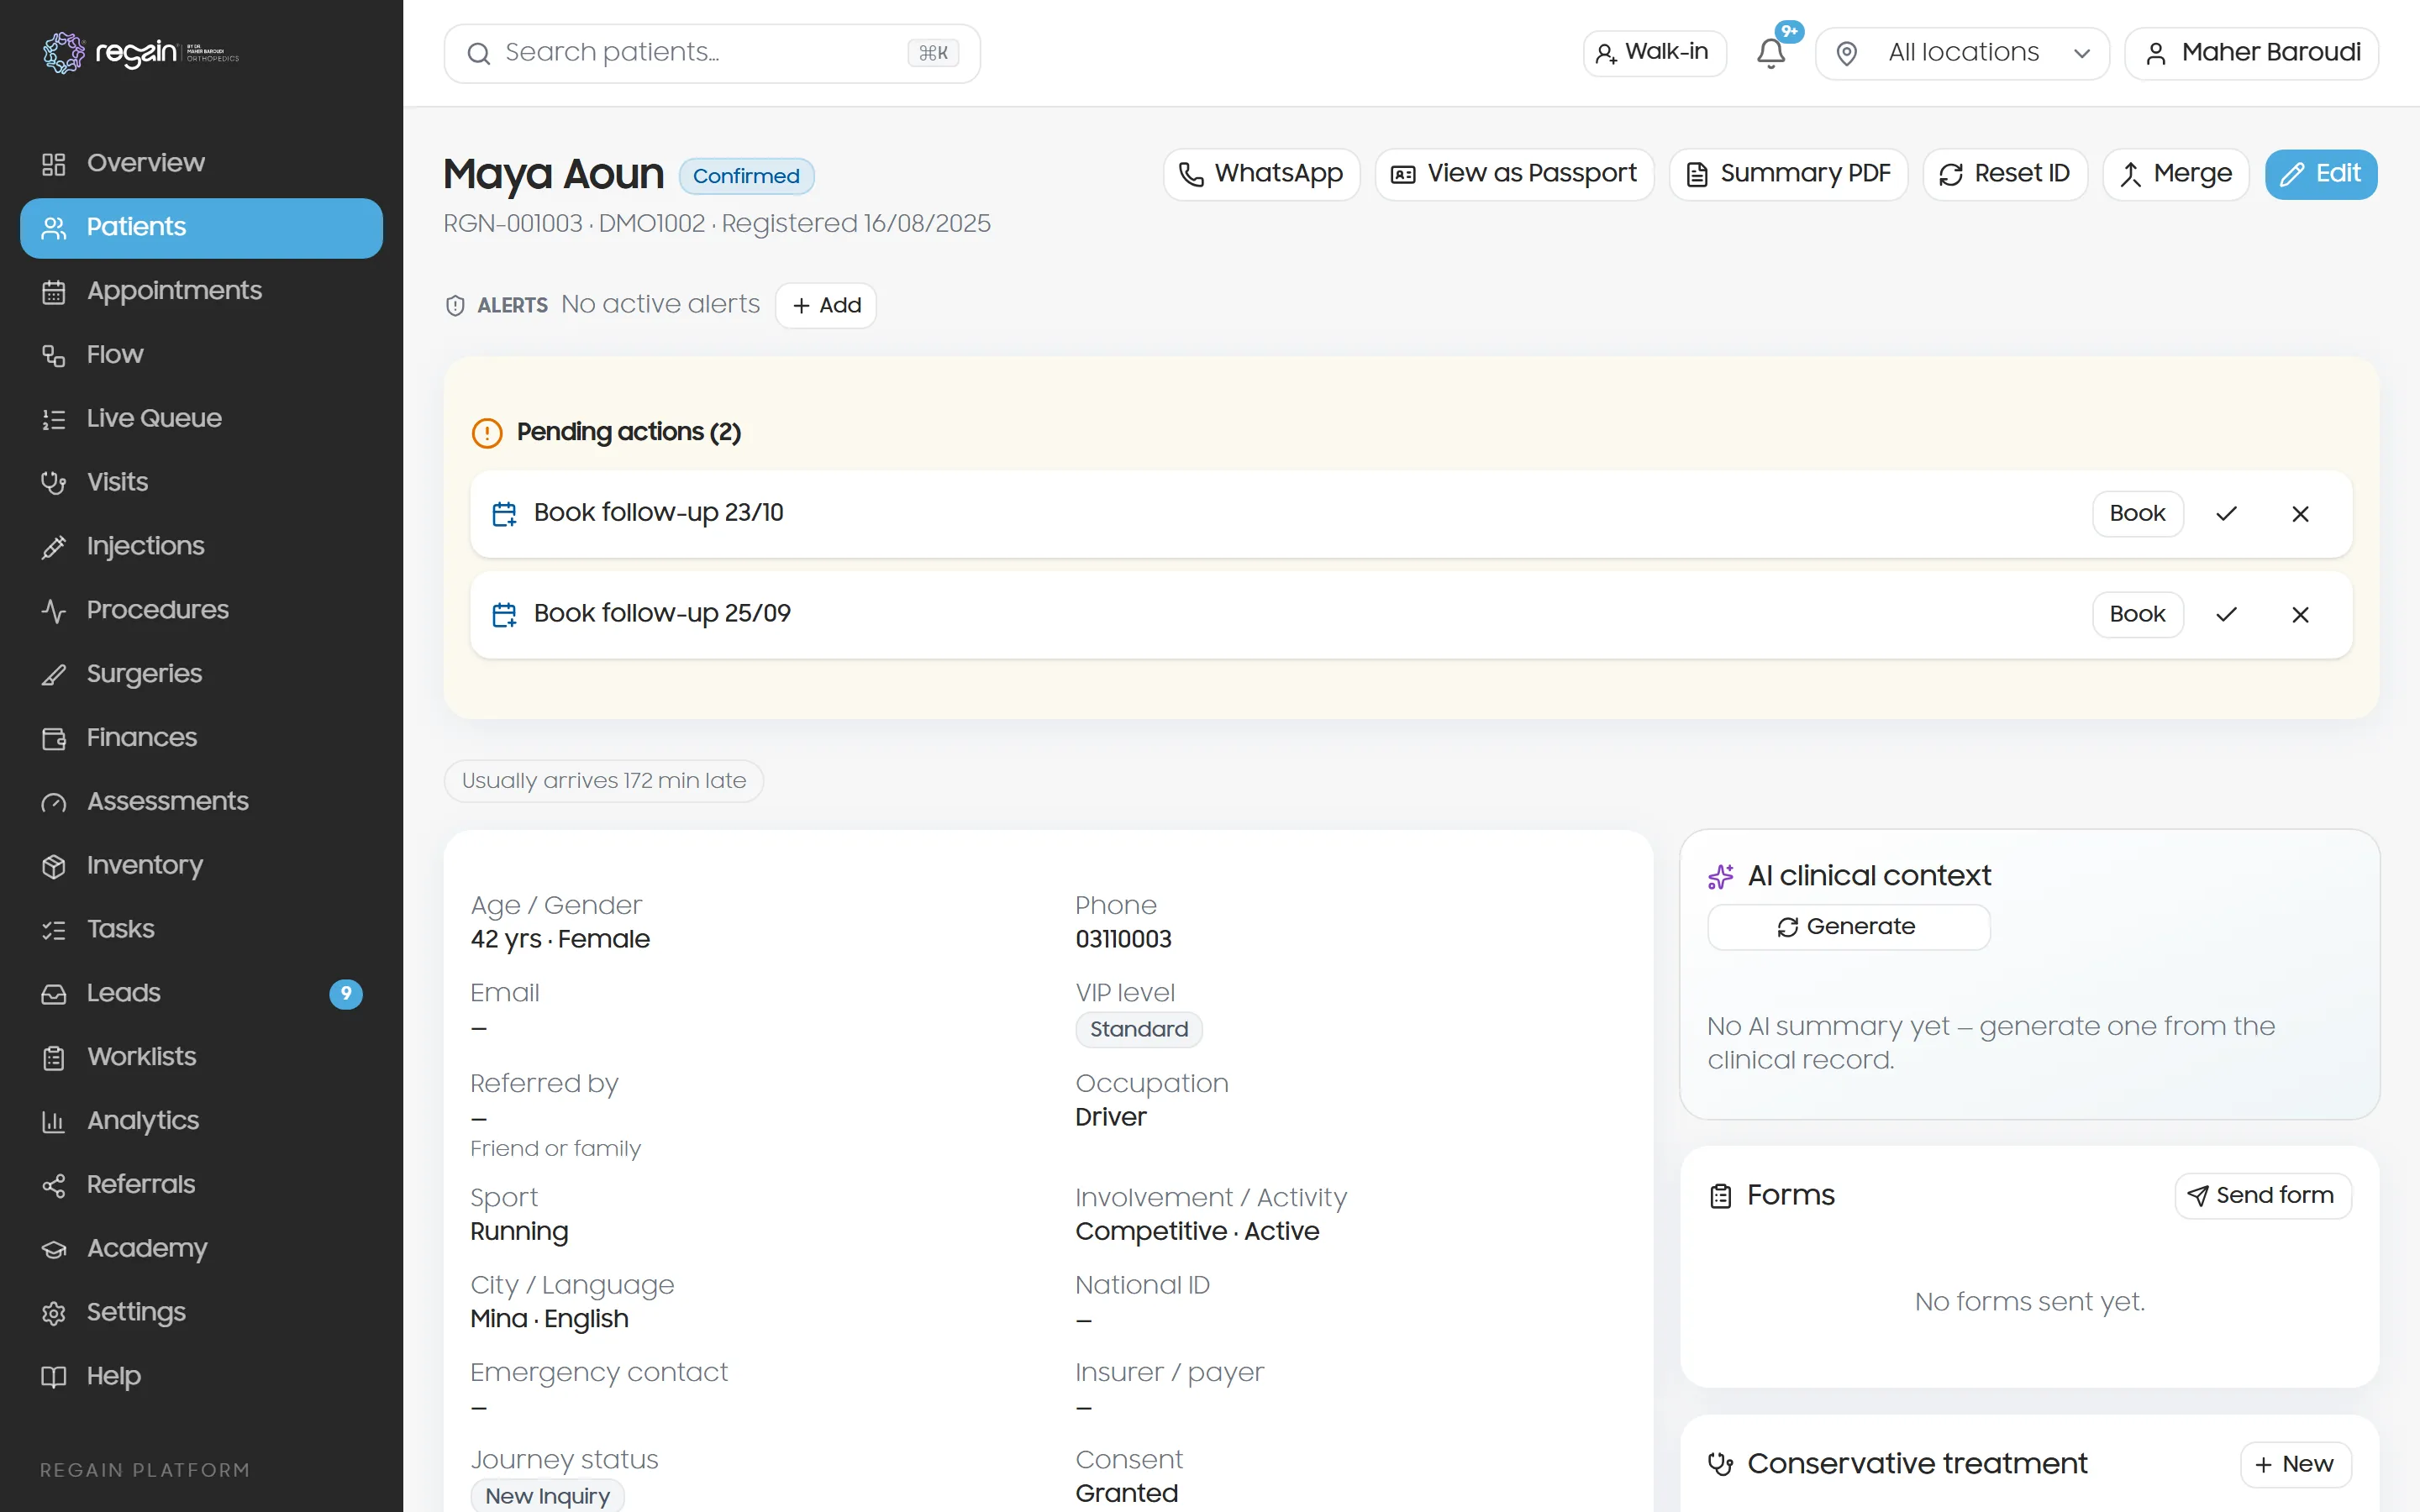Complete follow-up 25/09 with the checkmark
Image resolution: width=2420 pixels, height=1512 pixels.
[x=2226, y=615]
